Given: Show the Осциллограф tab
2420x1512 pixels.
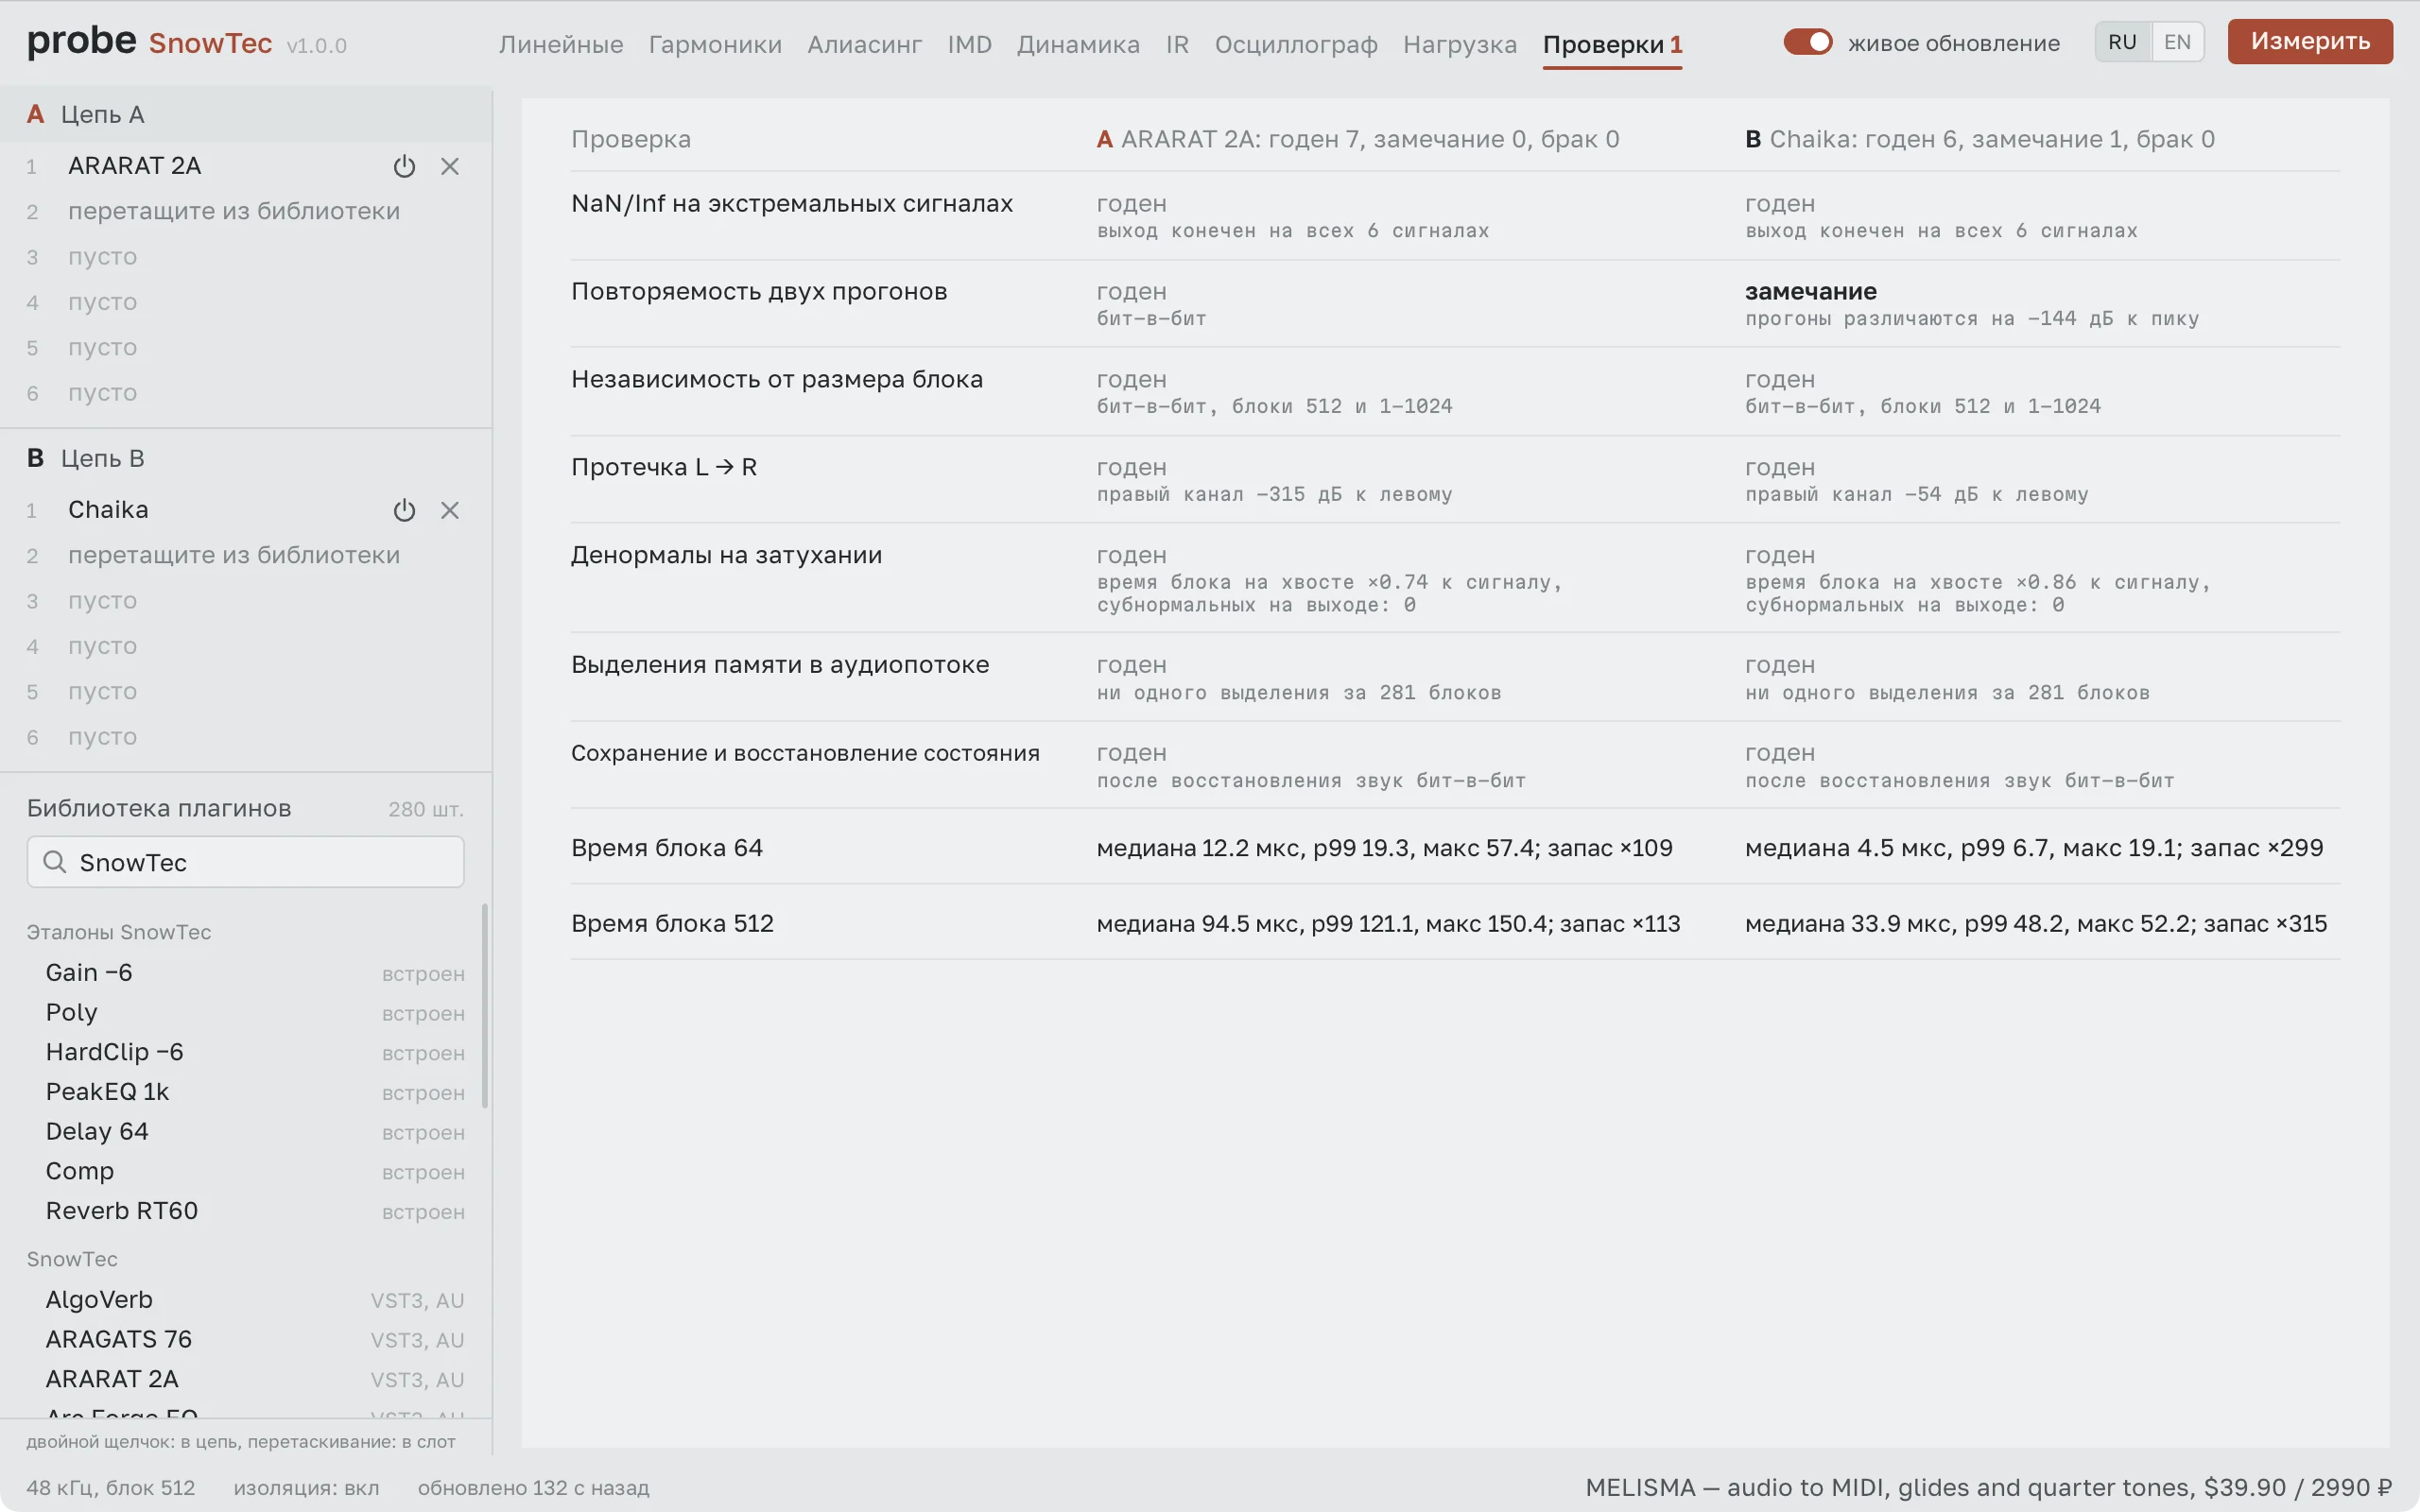Looking at the screenshot, I should point(1296,44).
